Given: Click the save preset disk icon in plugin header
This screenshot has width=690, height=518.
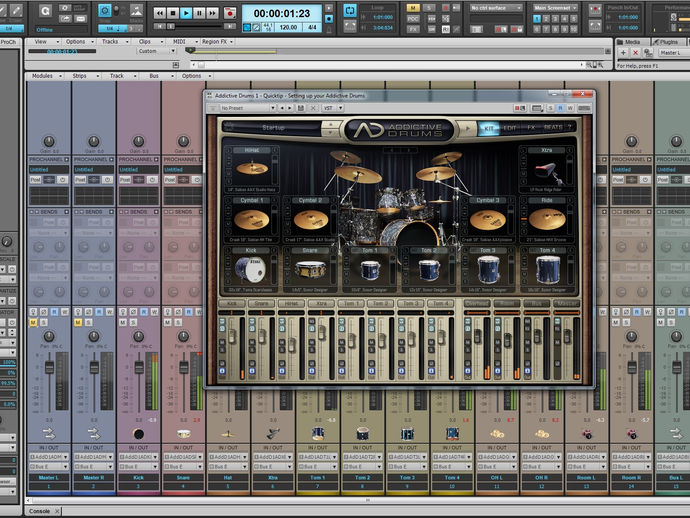Looking at the screenshot, I should [x=301, y=108].
